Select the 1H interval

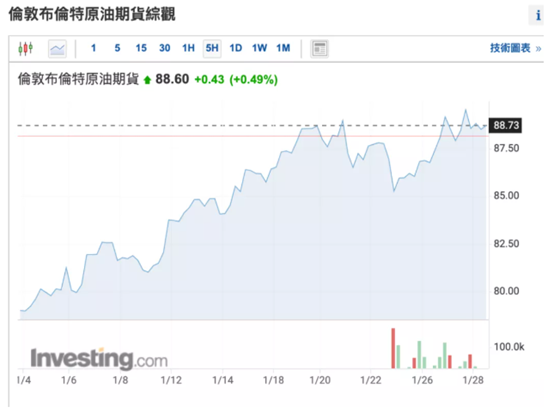(188, 48)
